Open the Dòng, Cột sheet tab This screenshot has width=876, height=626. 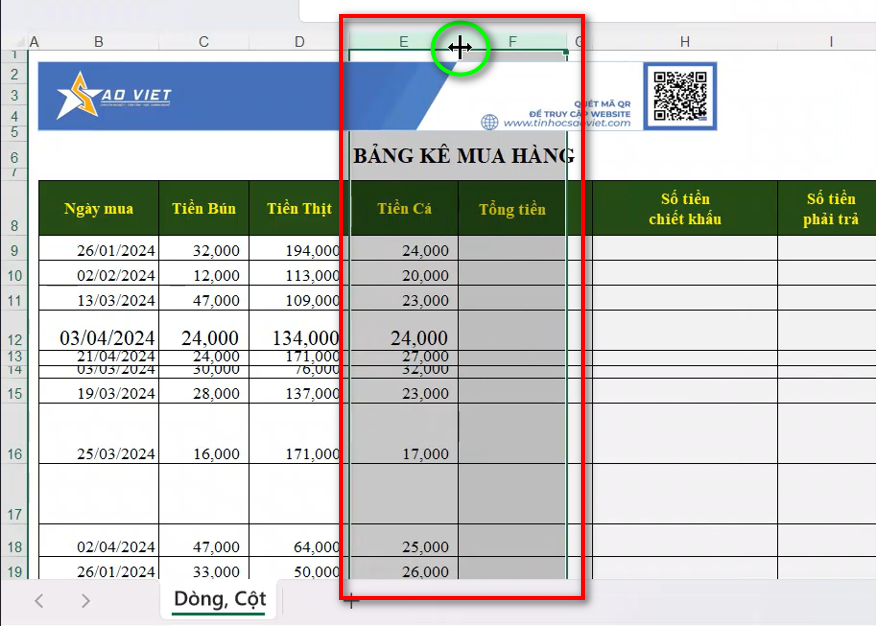pos(219,599)
